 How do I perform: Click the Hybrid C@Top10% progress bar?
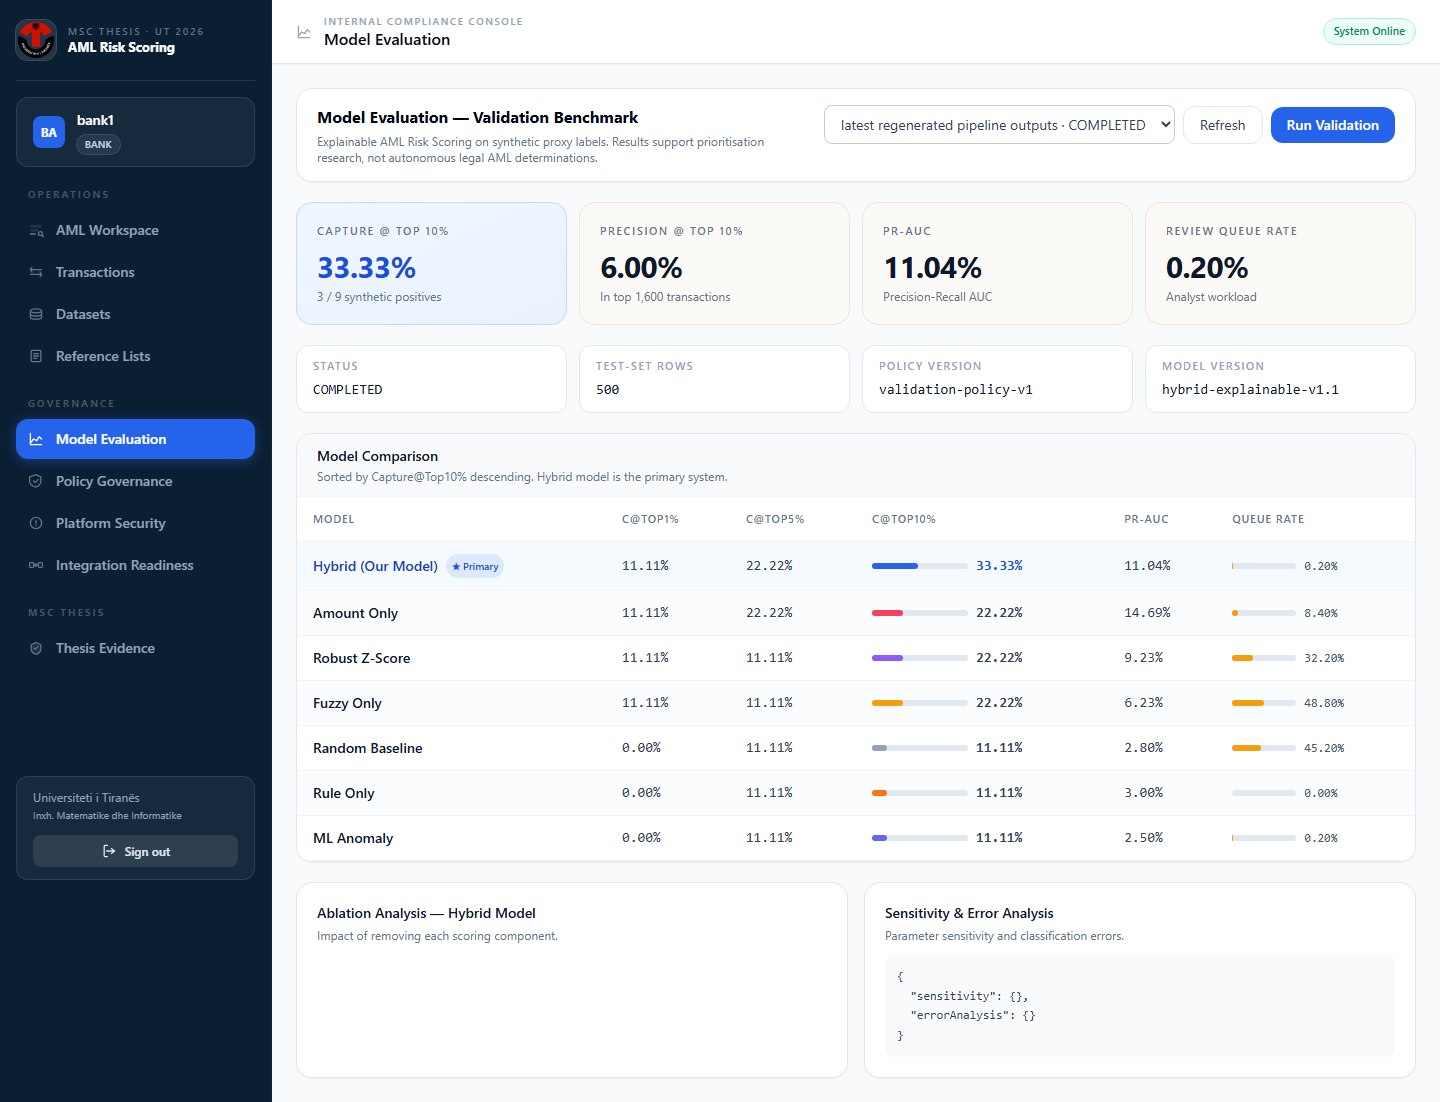920,566
